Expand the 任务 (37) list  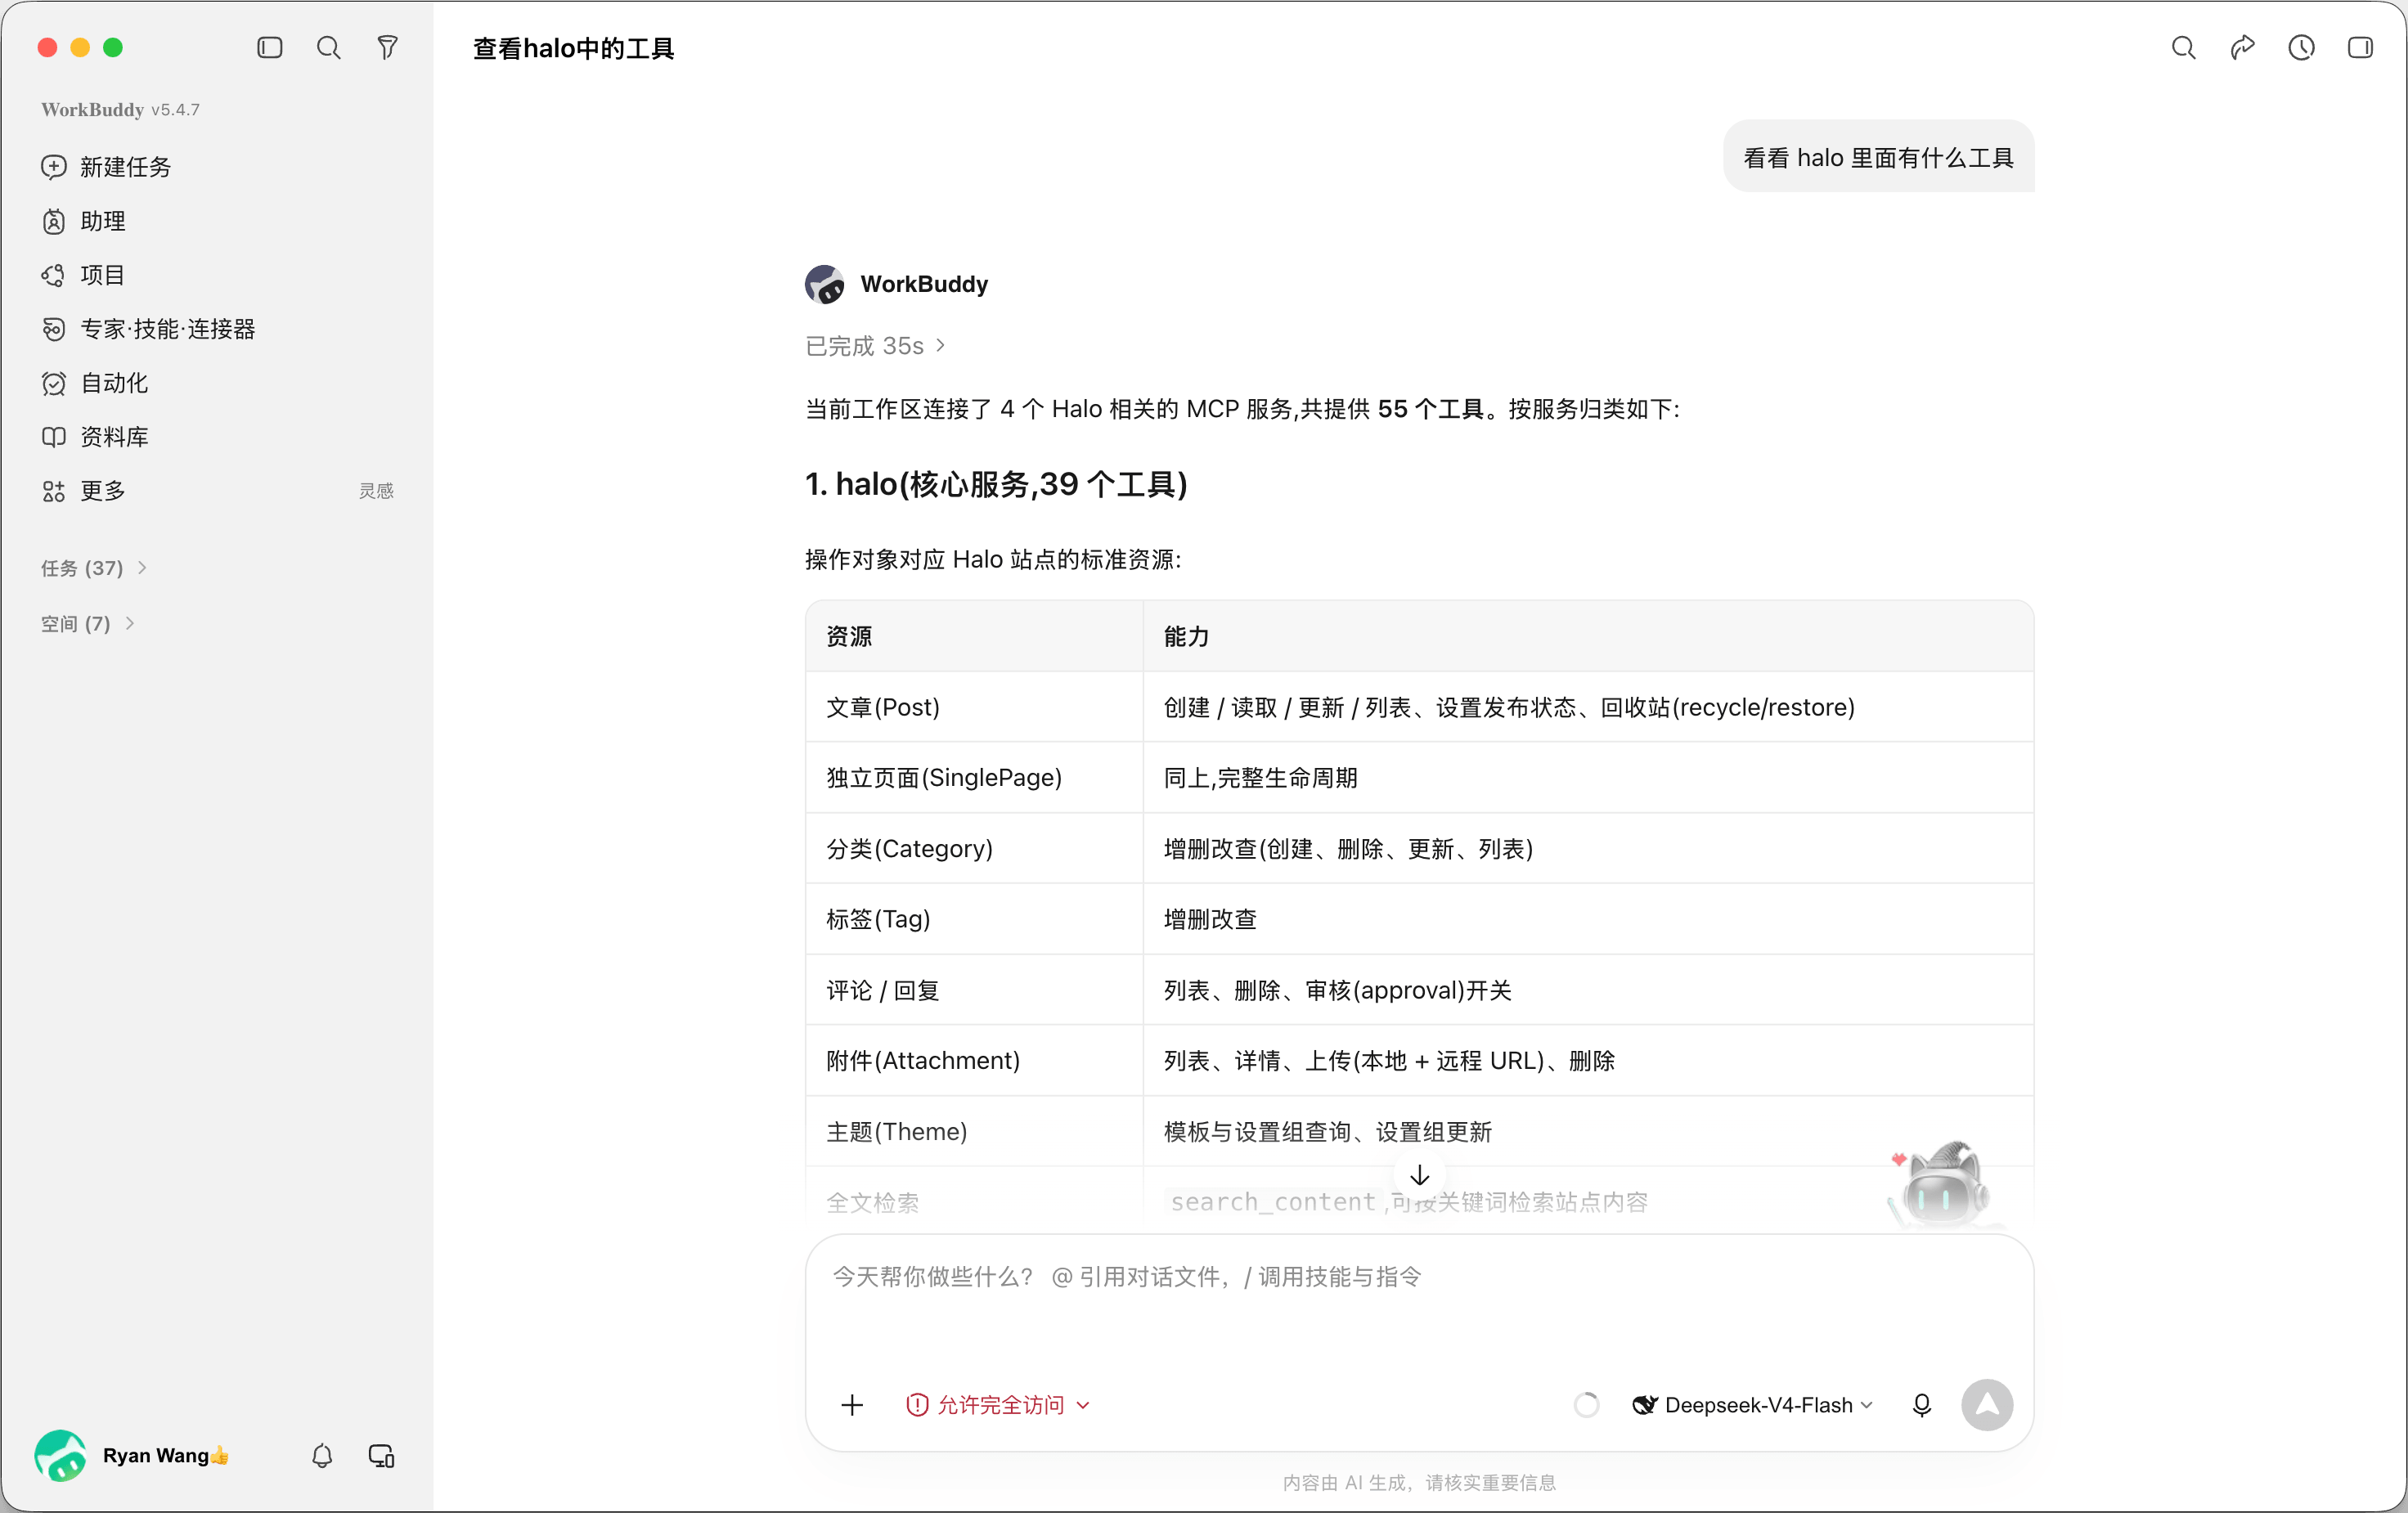(94, 568)
